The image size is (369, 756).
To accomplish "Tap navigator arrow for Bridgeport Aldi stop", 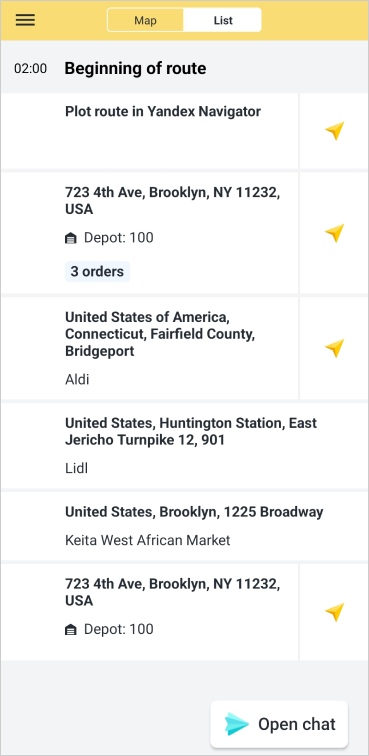I will [334, 348].
